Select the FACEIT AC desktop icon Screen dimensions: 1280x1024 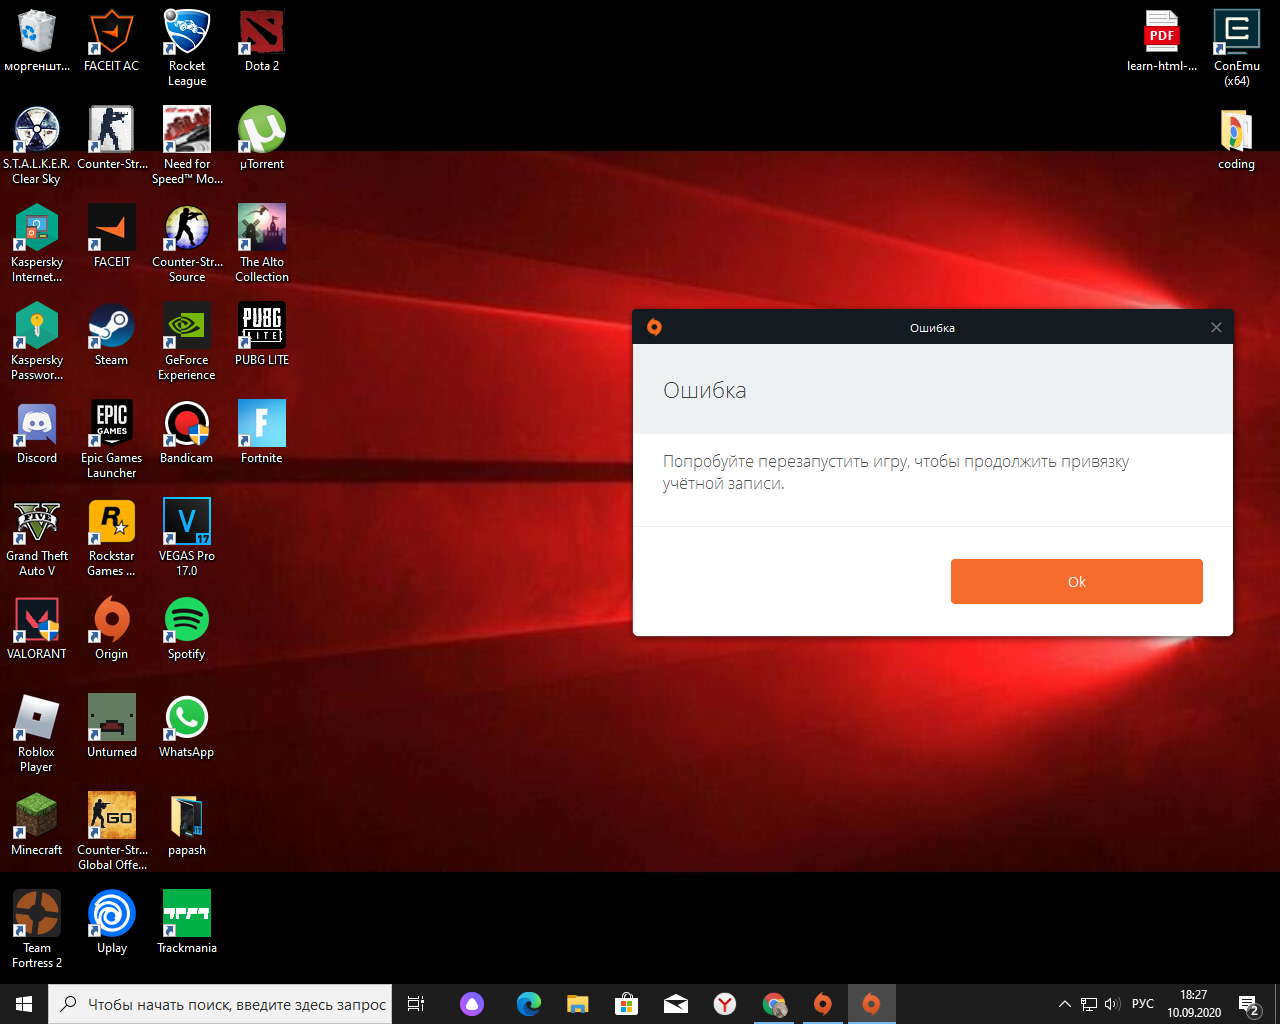tap(111, 41)
